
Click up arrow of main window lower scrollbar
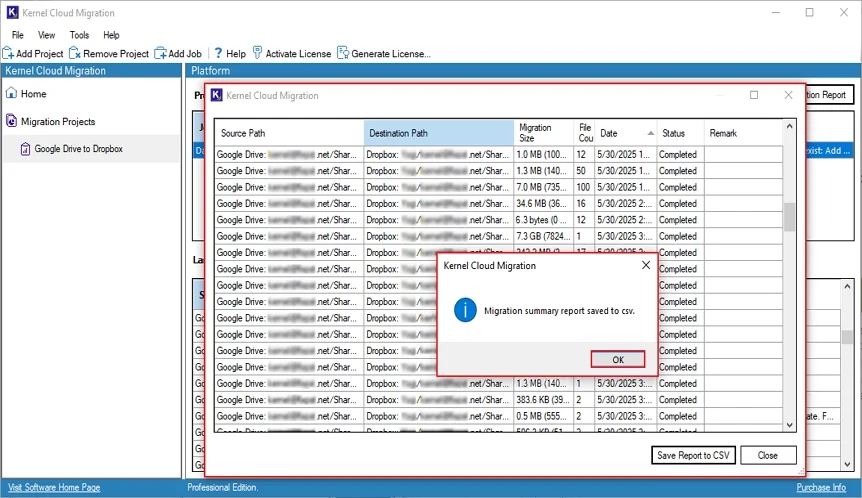(847, 286)
